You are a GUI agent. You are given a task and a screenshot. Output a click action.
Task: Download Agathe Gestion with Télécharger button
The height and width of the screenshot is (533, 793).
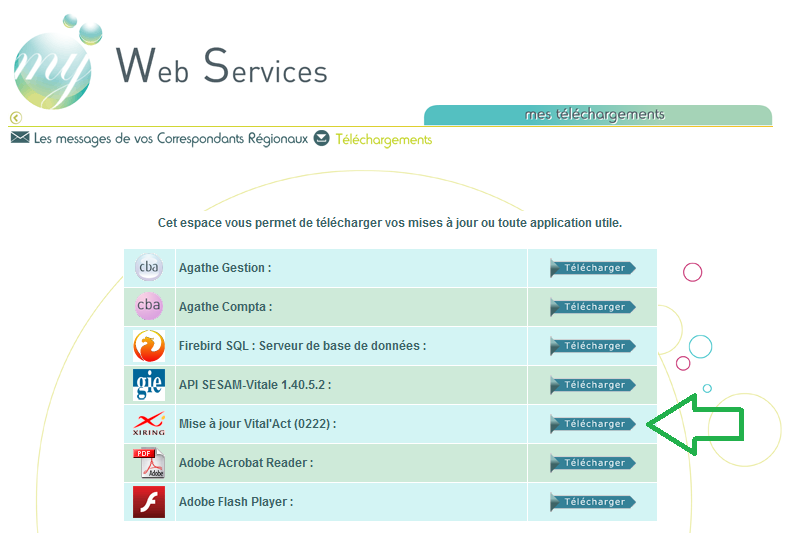coord(593,268)
